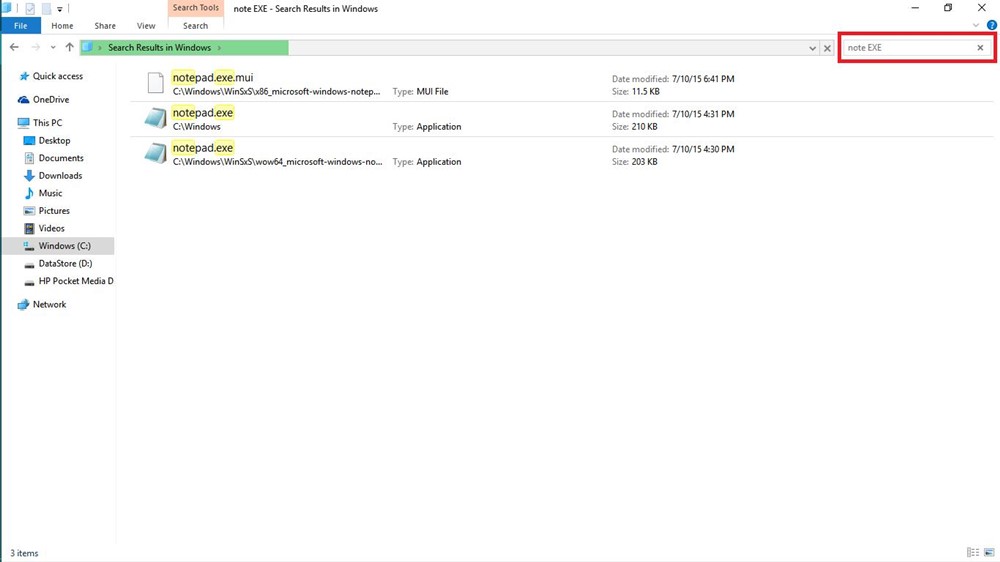Click date modified 7/10/15 4:30 PM
The height and width of the screenshot is (562, 1000).
[673, 149]
